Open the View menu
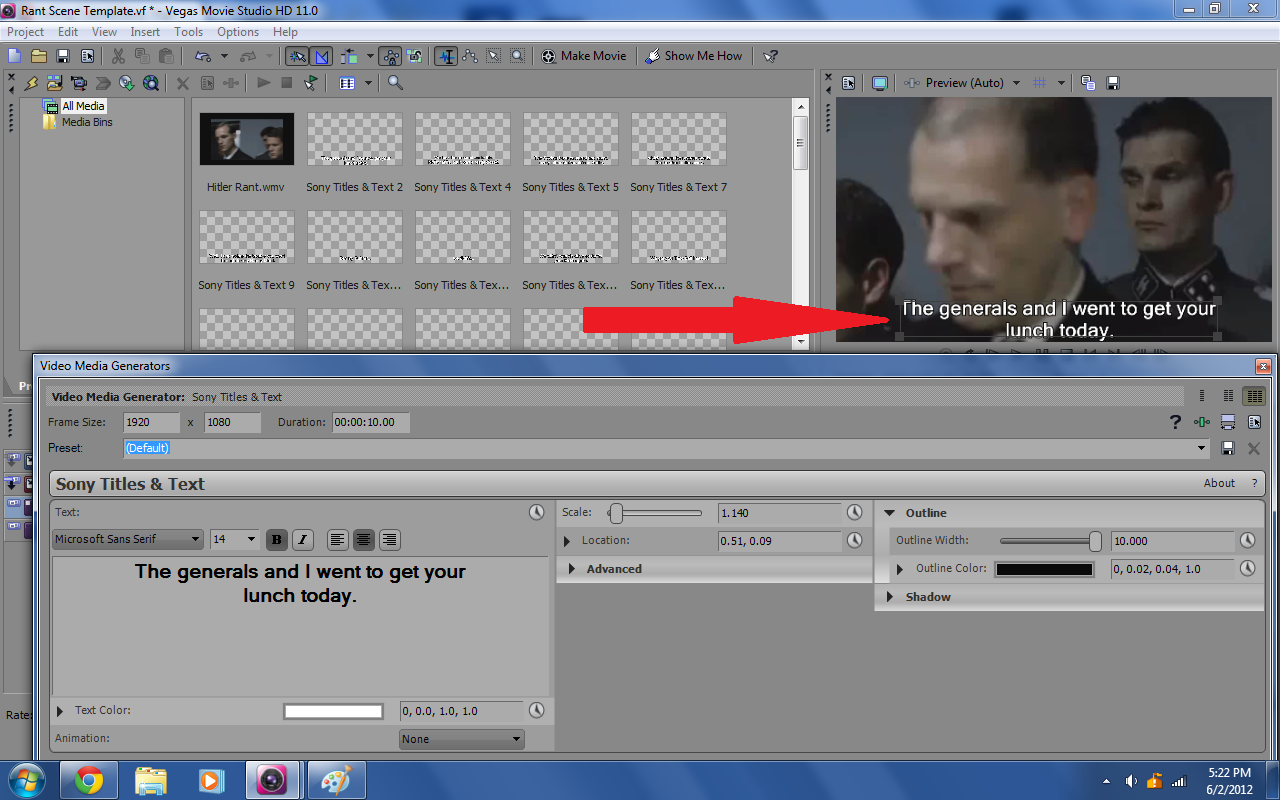Image resolution: width=1280 pixels, height=800 pixels. pyautogui.click(x=104, y=32)
